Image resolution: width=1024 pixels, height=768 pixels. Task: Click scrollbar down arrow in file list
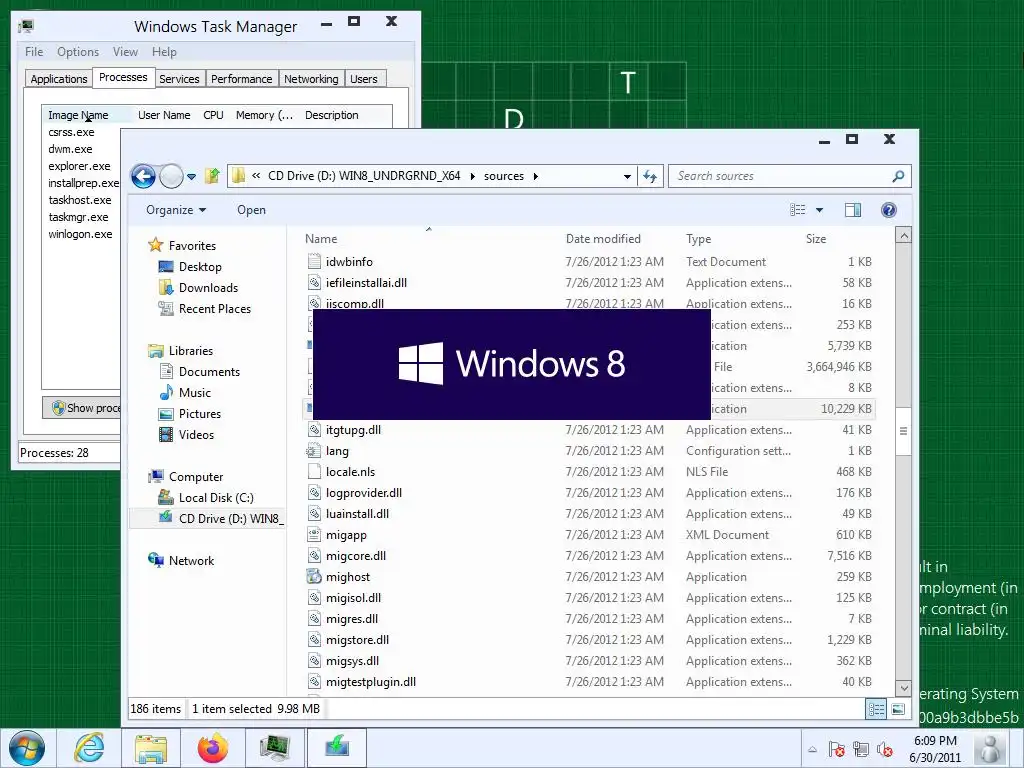(x=903, y=688)
